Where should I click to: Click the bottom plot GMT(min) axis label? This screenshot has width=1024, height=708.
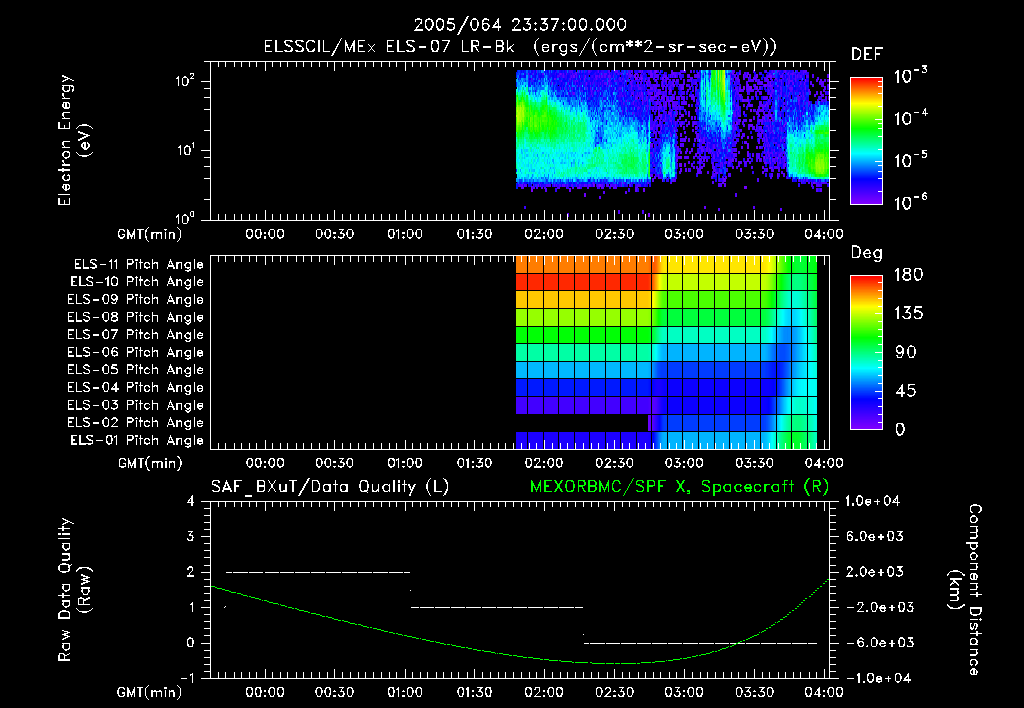click(150, 693)
